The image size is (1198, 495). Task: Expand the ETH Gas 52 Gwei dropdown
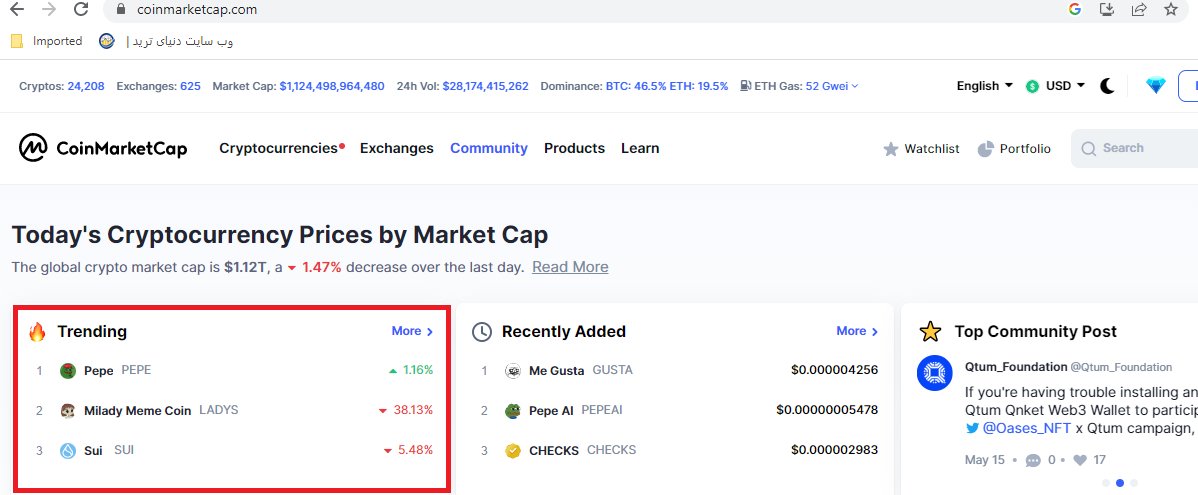point(832,86)
